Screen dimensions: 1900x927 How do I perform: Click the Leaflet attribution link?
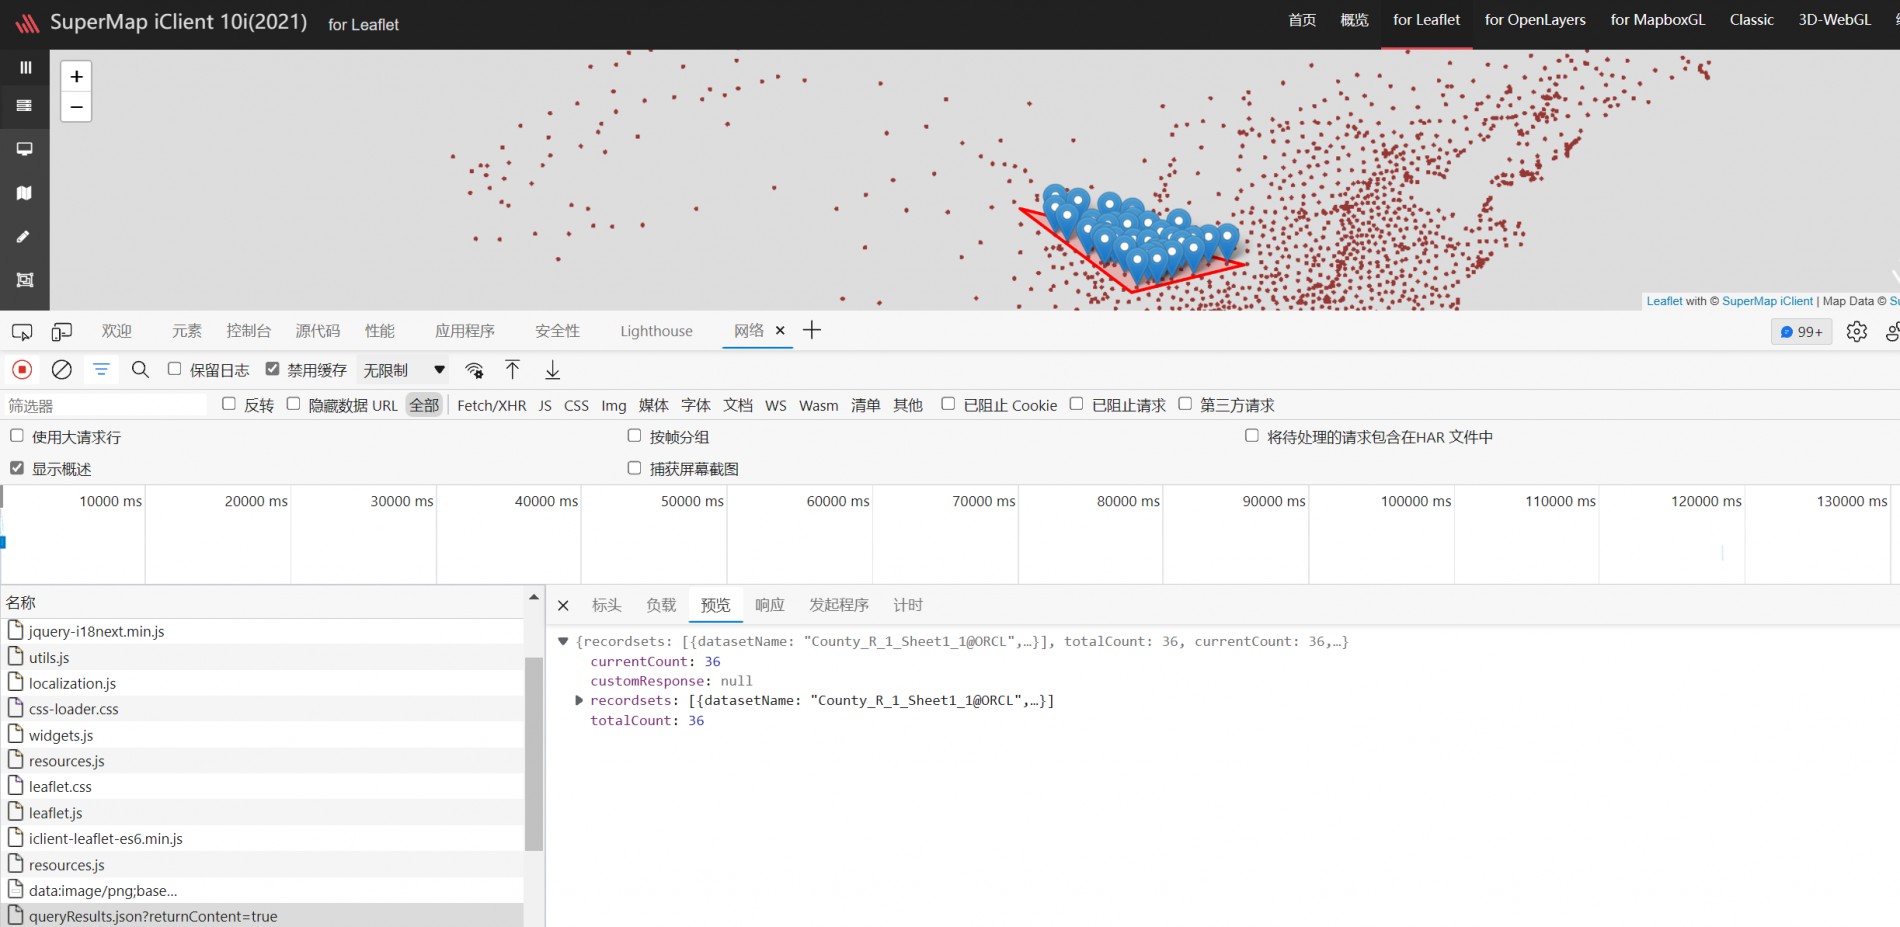click(1664, 301)
